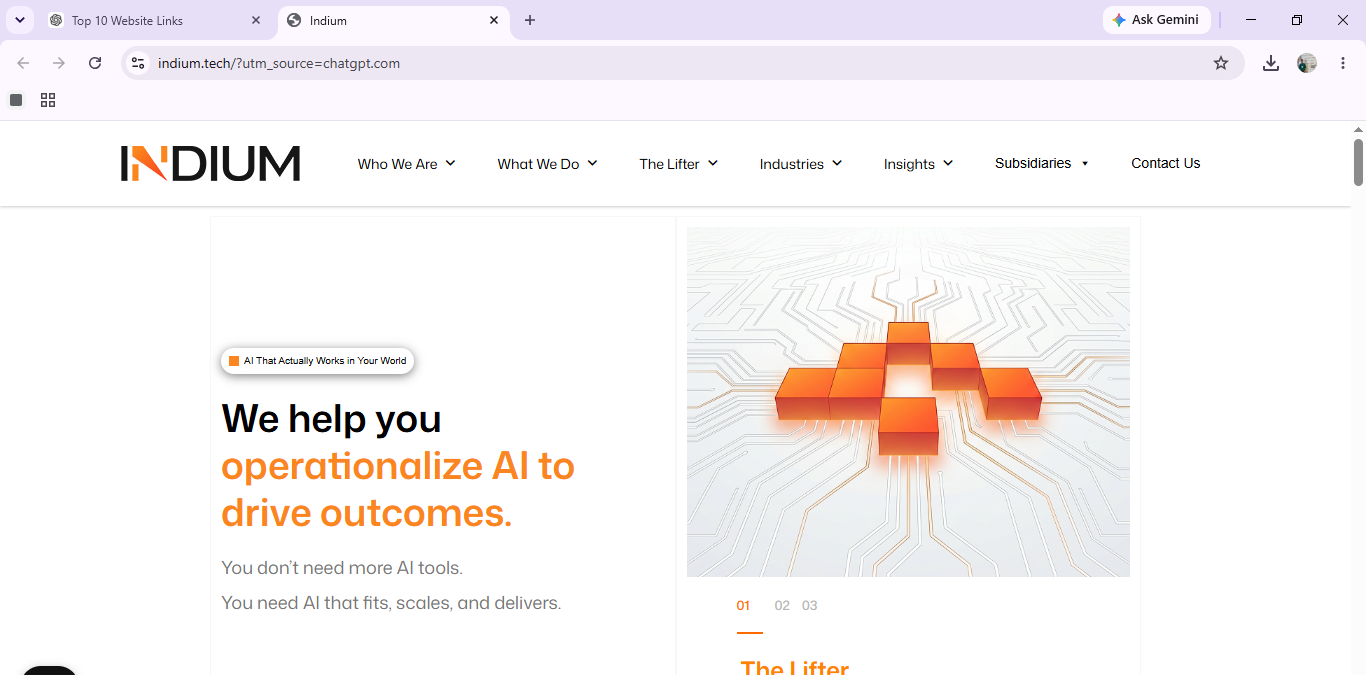Click the Ask Gemini button

1156,20
